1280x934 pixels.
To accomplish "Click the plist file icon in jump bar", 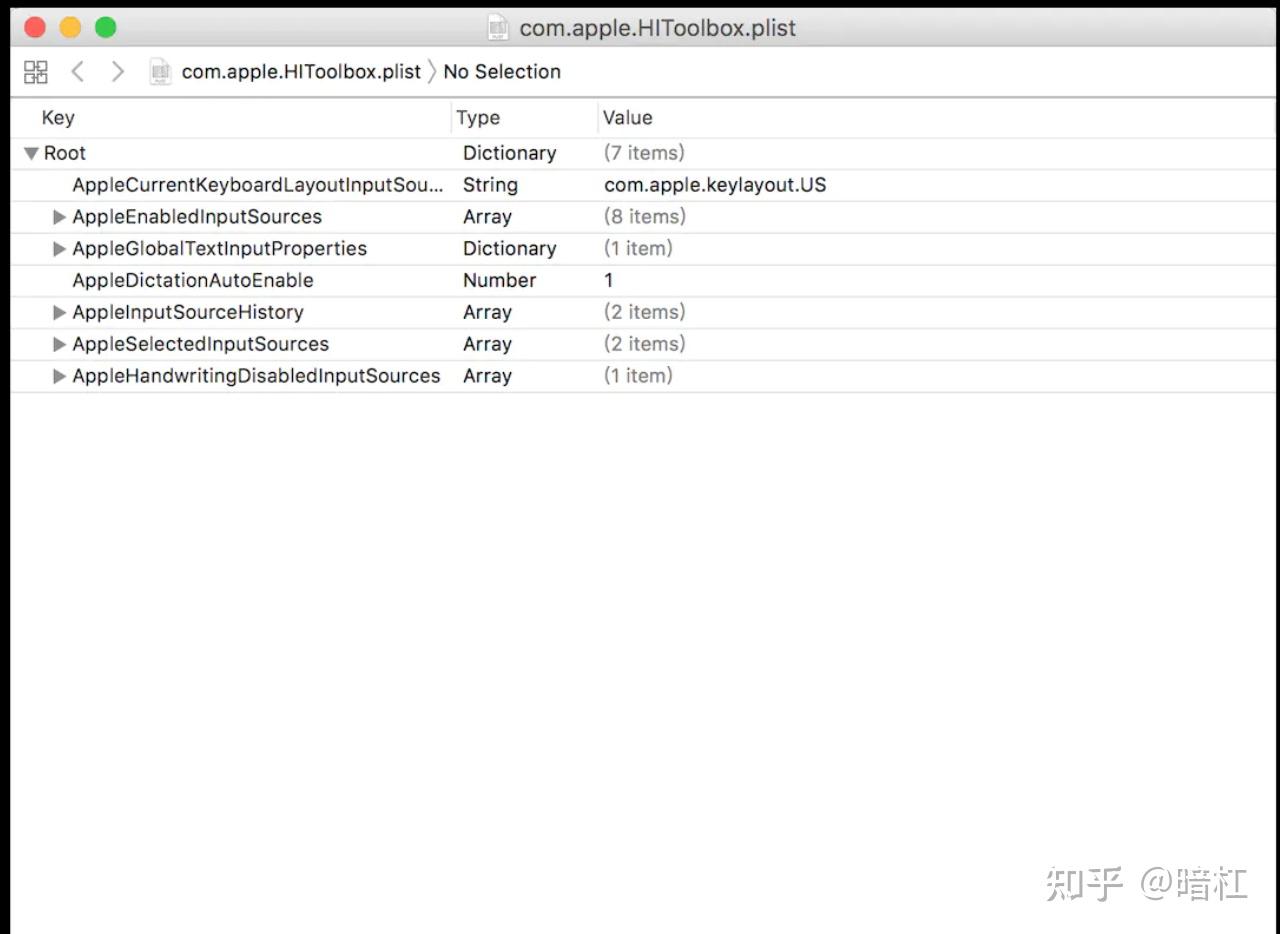I will (160, 72).
